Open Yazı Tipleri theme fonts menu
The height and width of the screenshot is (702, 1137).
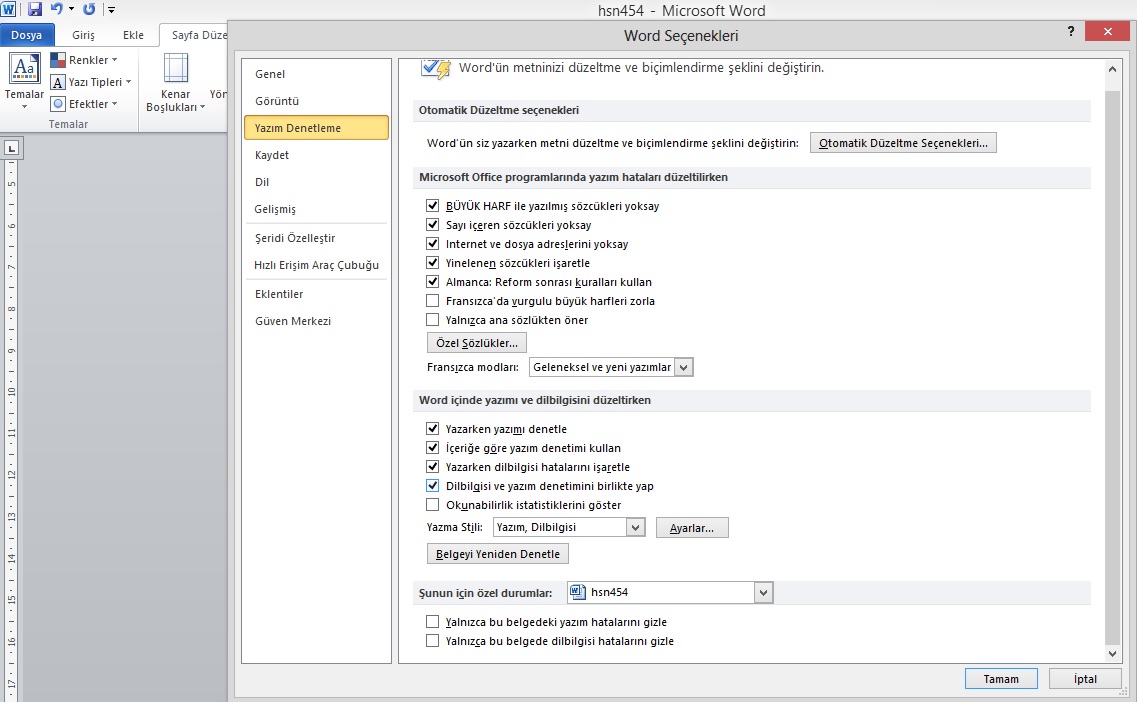click(x=91, y=82)
